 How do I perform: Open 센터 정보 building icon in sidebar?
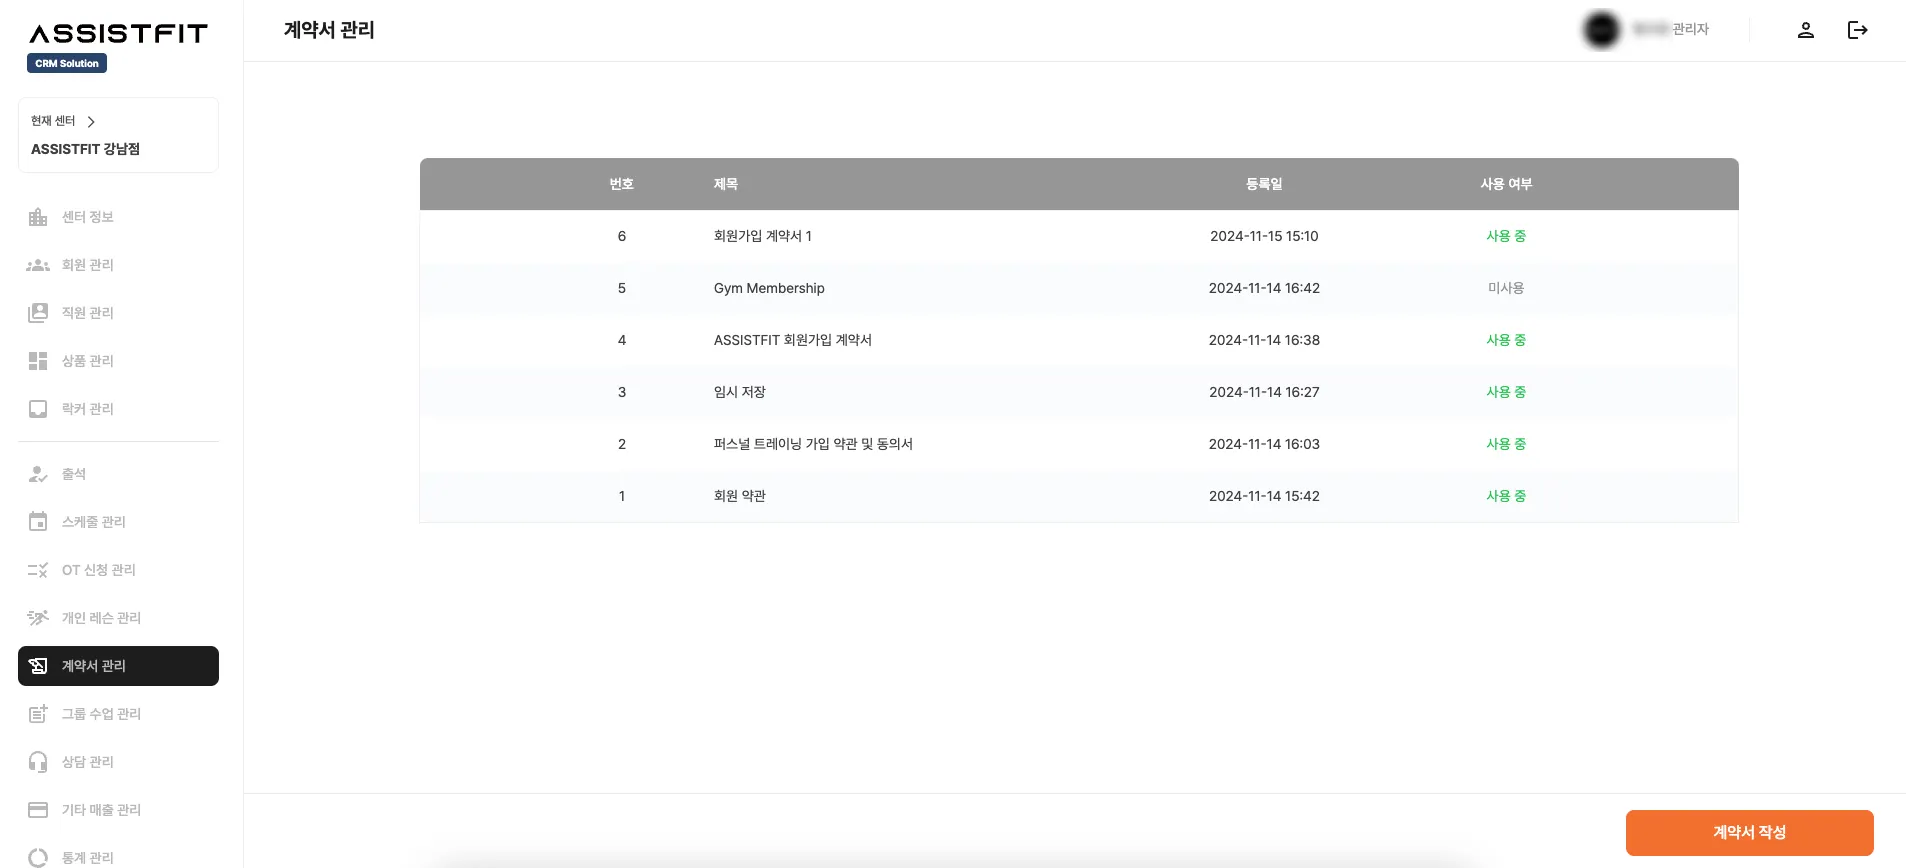click(38, 217)
